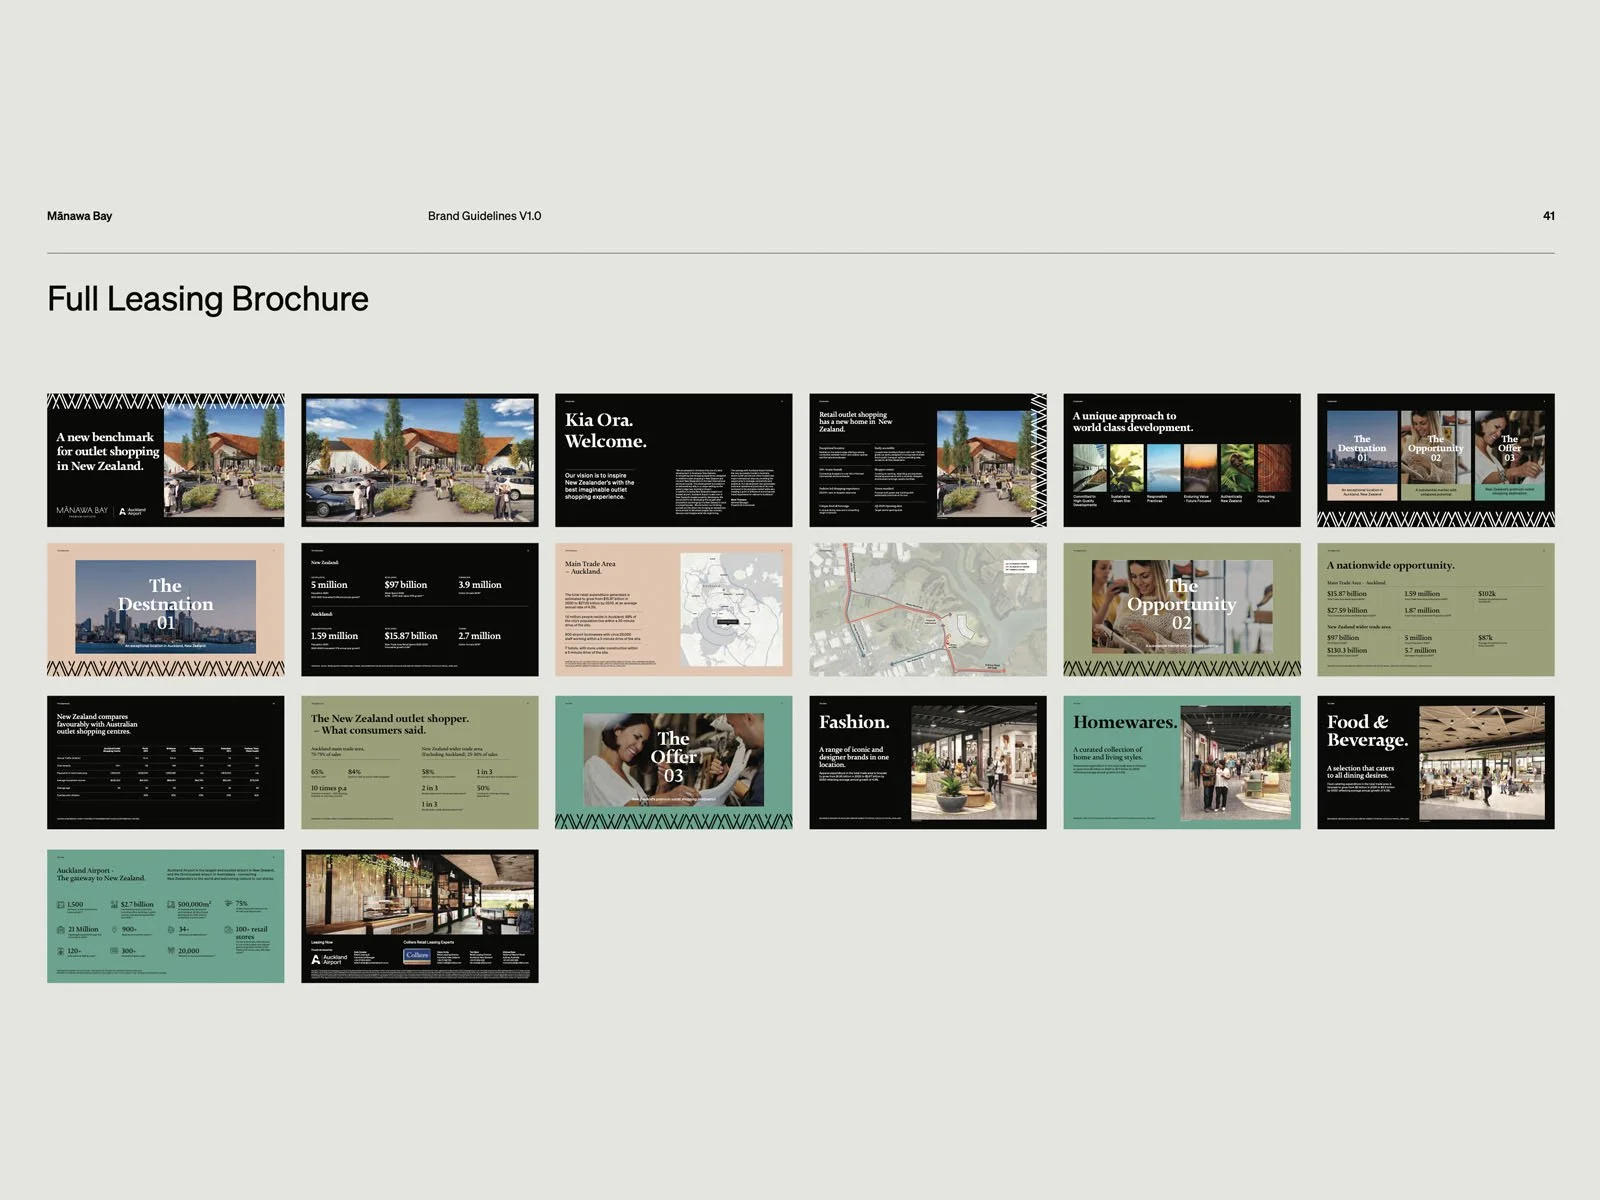The width and height of the screenshot is (1600, 1200).
Task: Click the '21 Million' statistic on the airport slide
Action: (x=83, y=929)
